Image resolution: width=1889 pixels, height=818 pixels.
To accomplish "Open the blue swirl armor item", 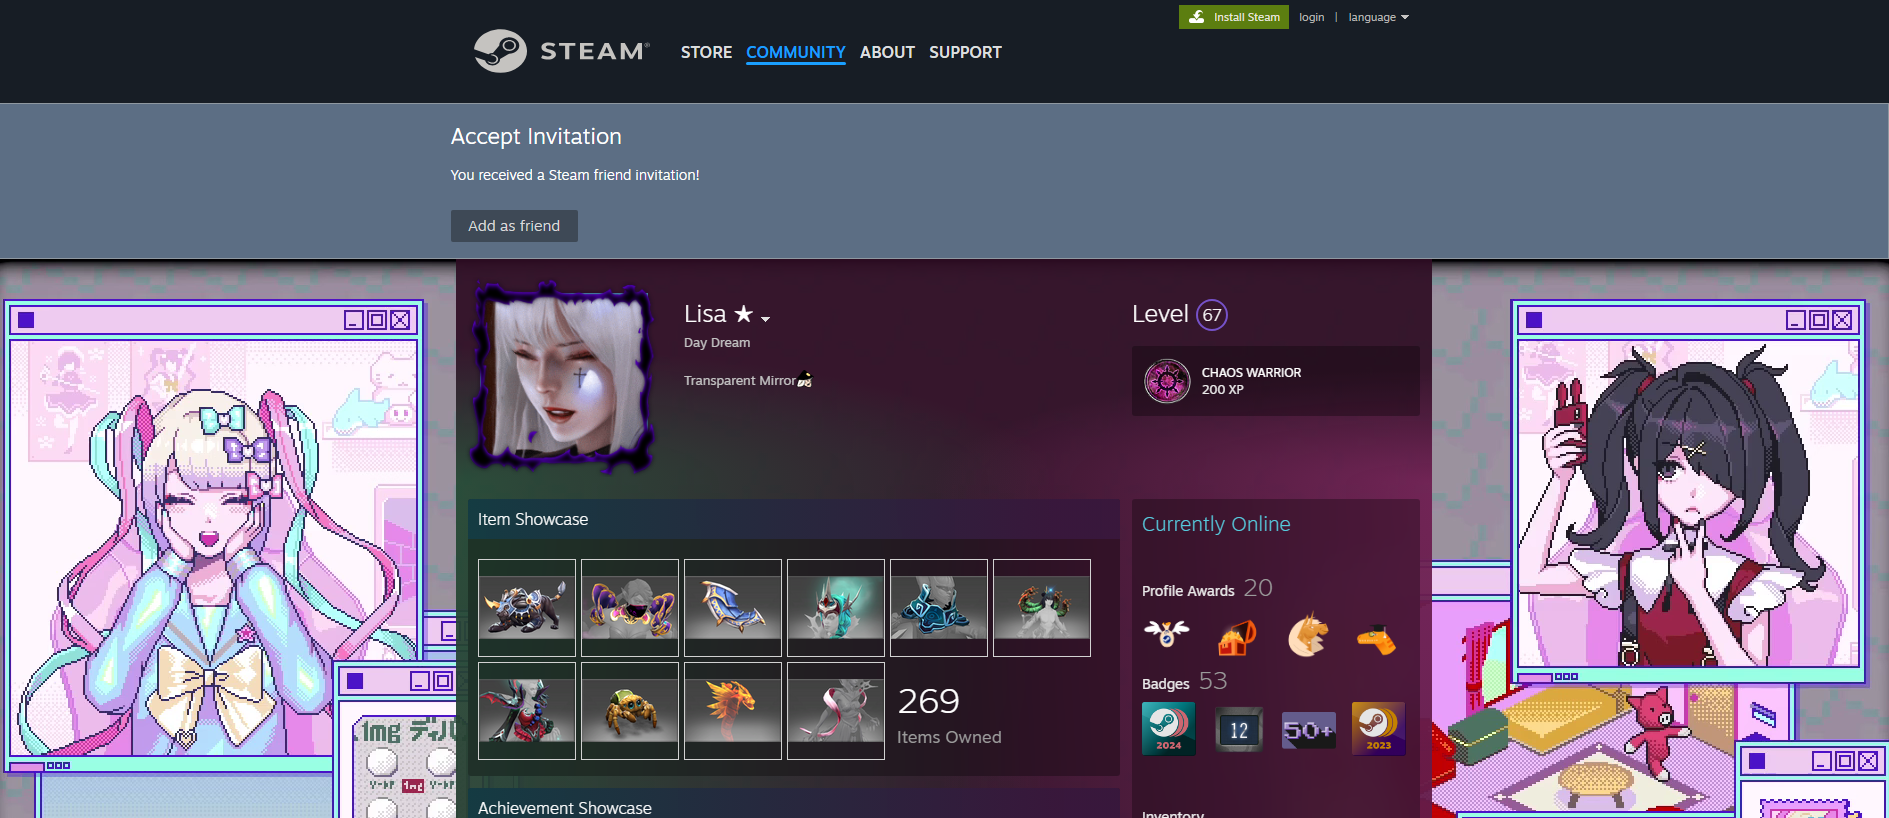I will point(939,608).
